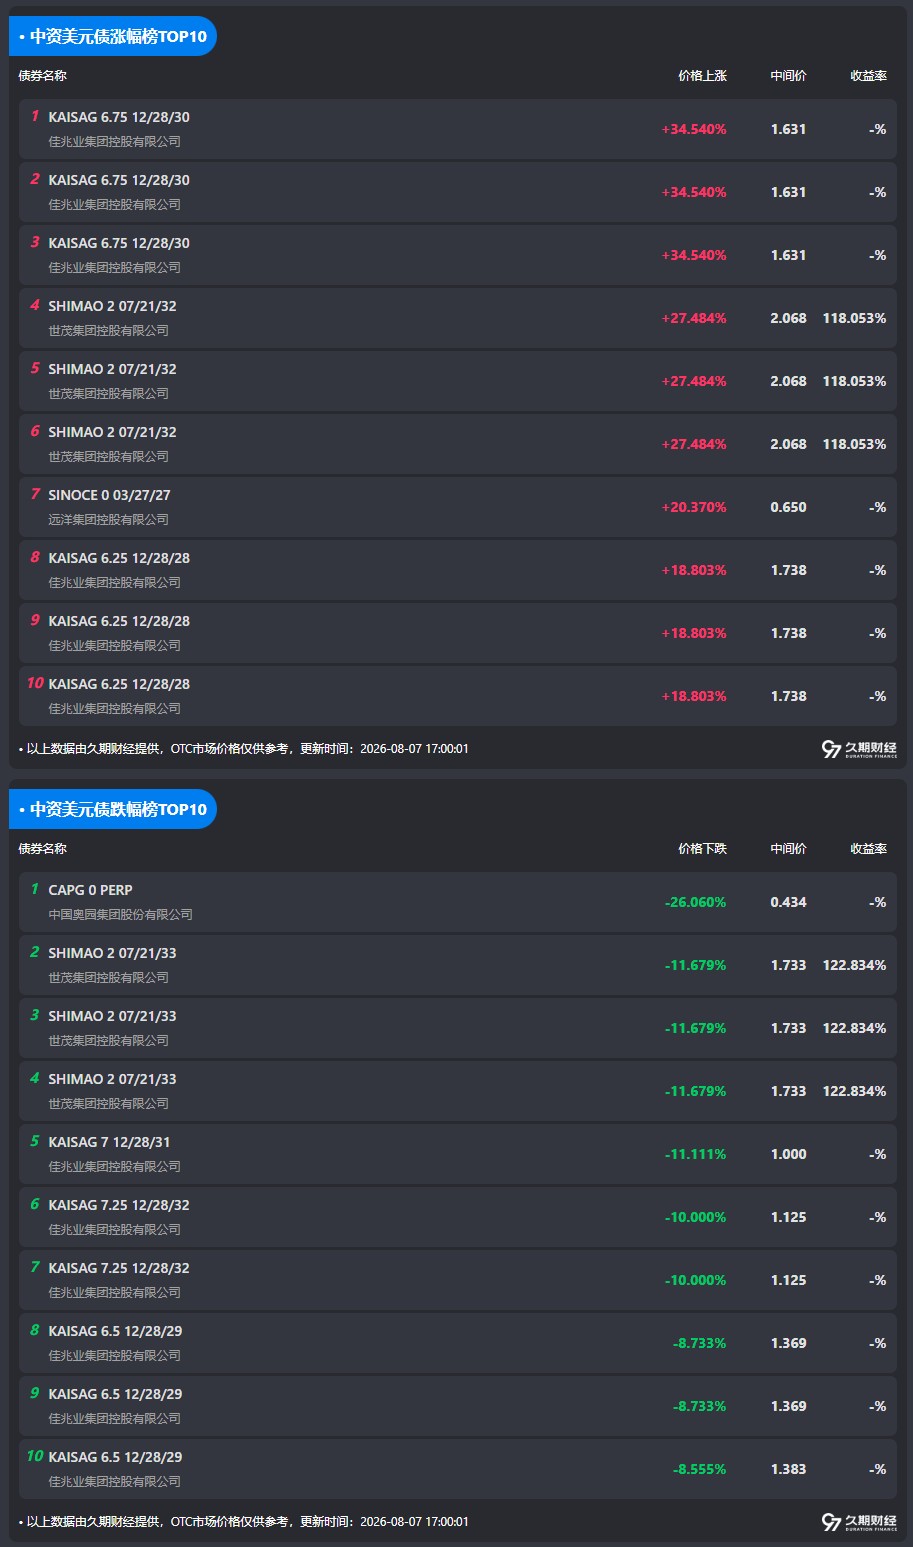Click 118.053% yield in gainers rank 5 row
This screenshot has height=1547, width=913.
point(854,381)
